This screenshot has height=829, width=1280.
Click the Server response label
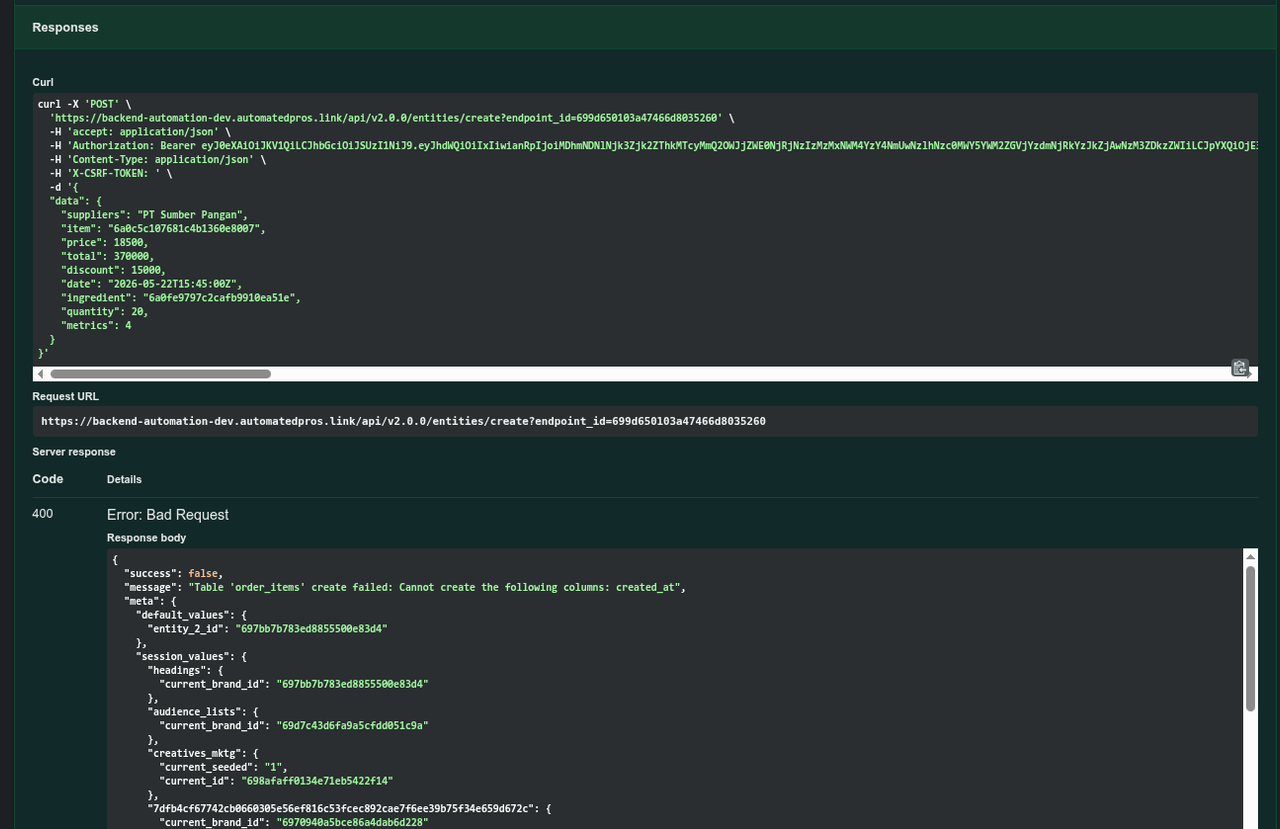pyautogui.click(x=74, y=451)
